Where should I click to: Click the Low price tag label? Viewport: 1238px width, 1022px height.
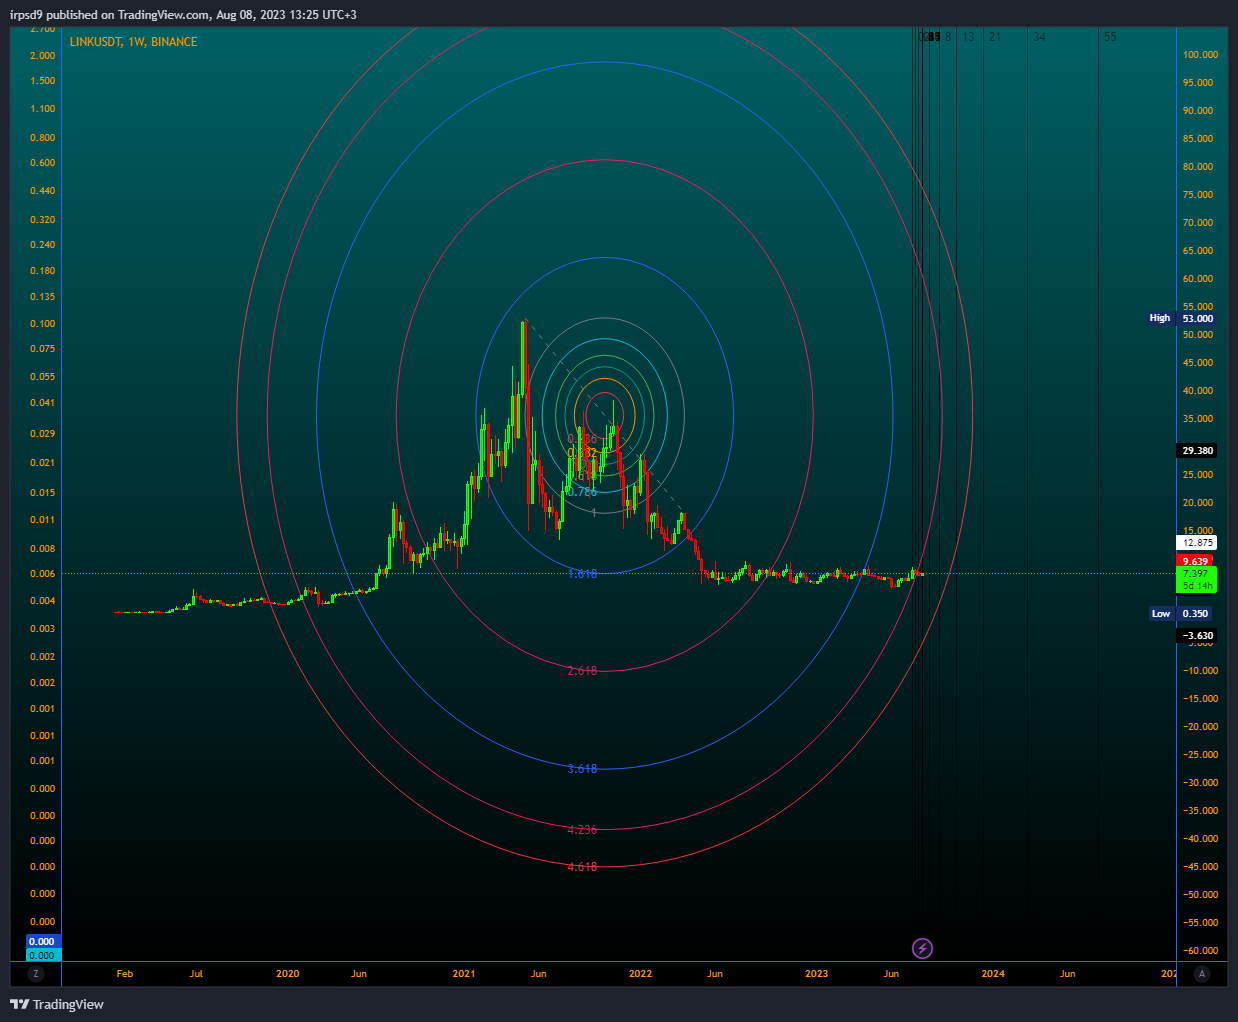pos(1161,614)
